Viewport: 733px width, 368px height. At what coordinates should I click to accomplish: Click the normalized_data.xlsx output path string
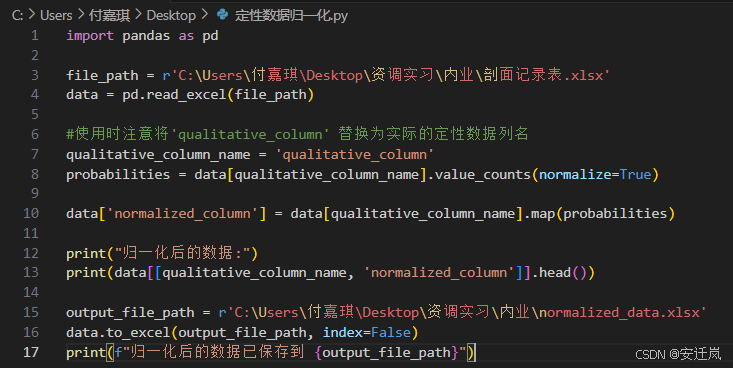619,312
